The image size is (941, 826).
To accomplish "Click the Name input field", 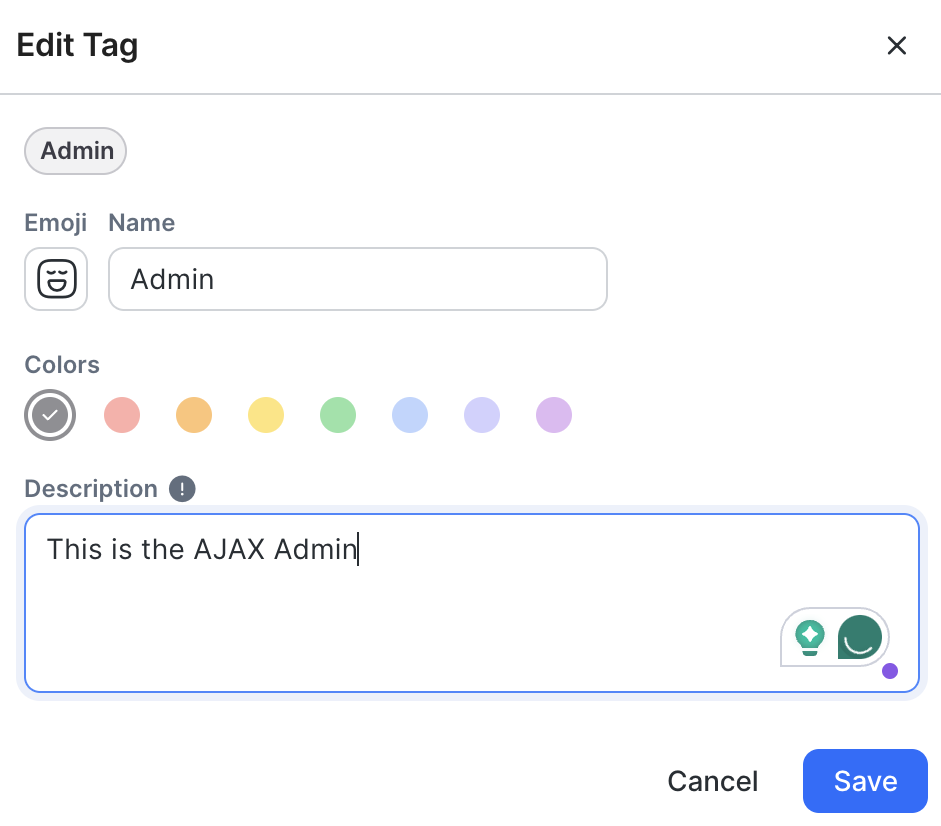I will 357,279.
